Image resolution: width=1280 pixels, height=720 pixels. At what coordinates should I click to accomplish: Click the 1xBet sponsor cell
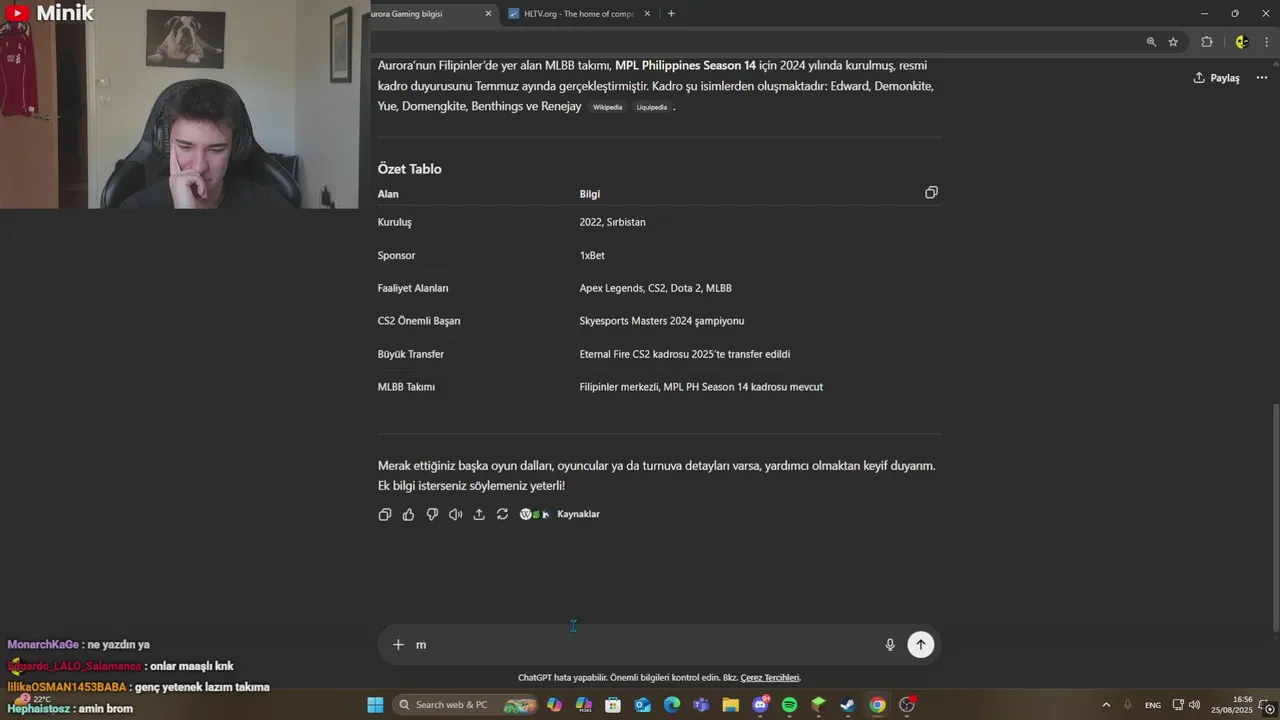pos(592,255)
